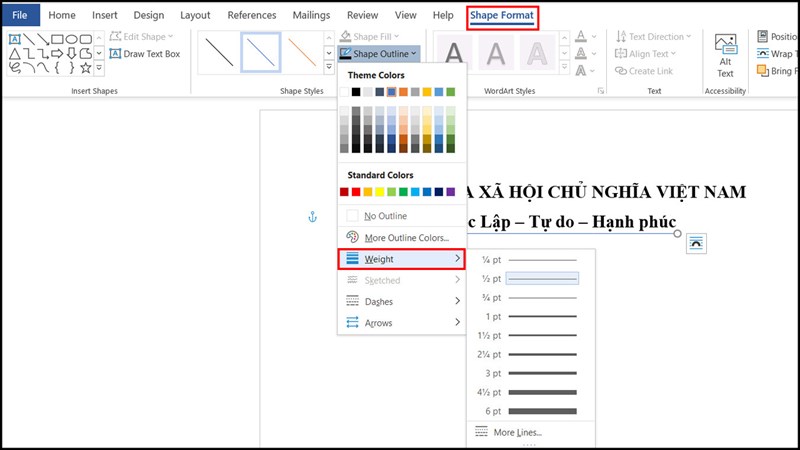Image resolution: width=800 pixels, height=450 pixels.
Task: Expand the Insert Shapes gallery More arrow
Action: 99,67
